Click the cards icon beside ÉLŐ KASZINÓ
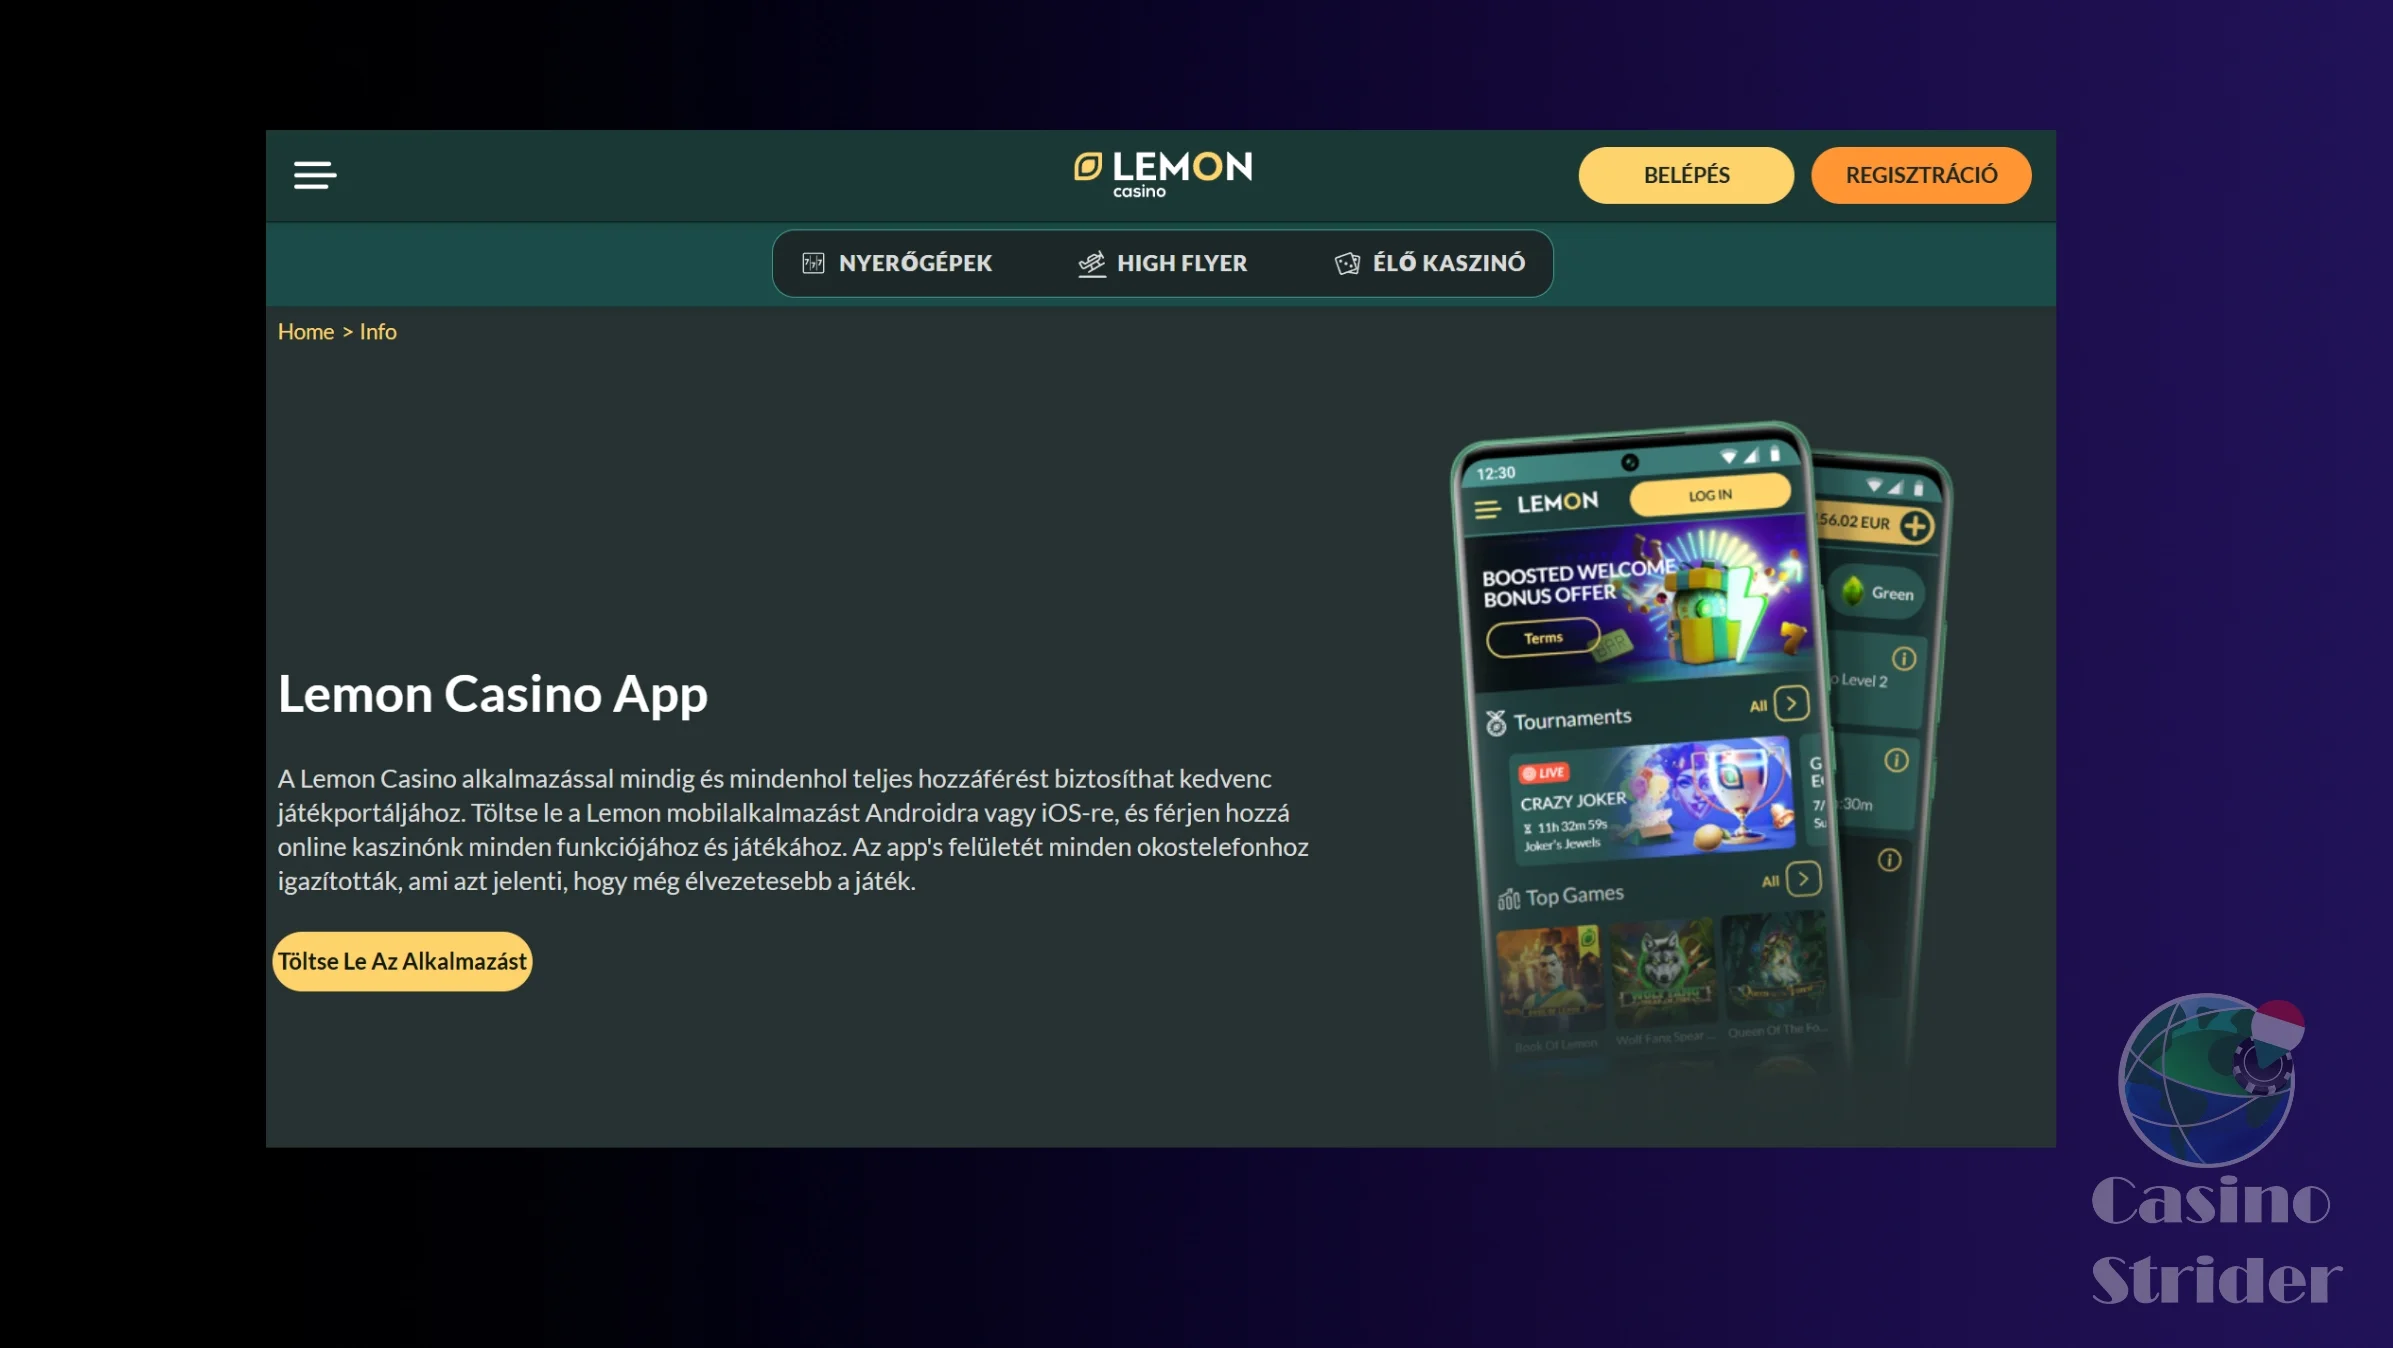Image resolution: width=2393 pixels, height=1348 pixels. click(1347, 263)
